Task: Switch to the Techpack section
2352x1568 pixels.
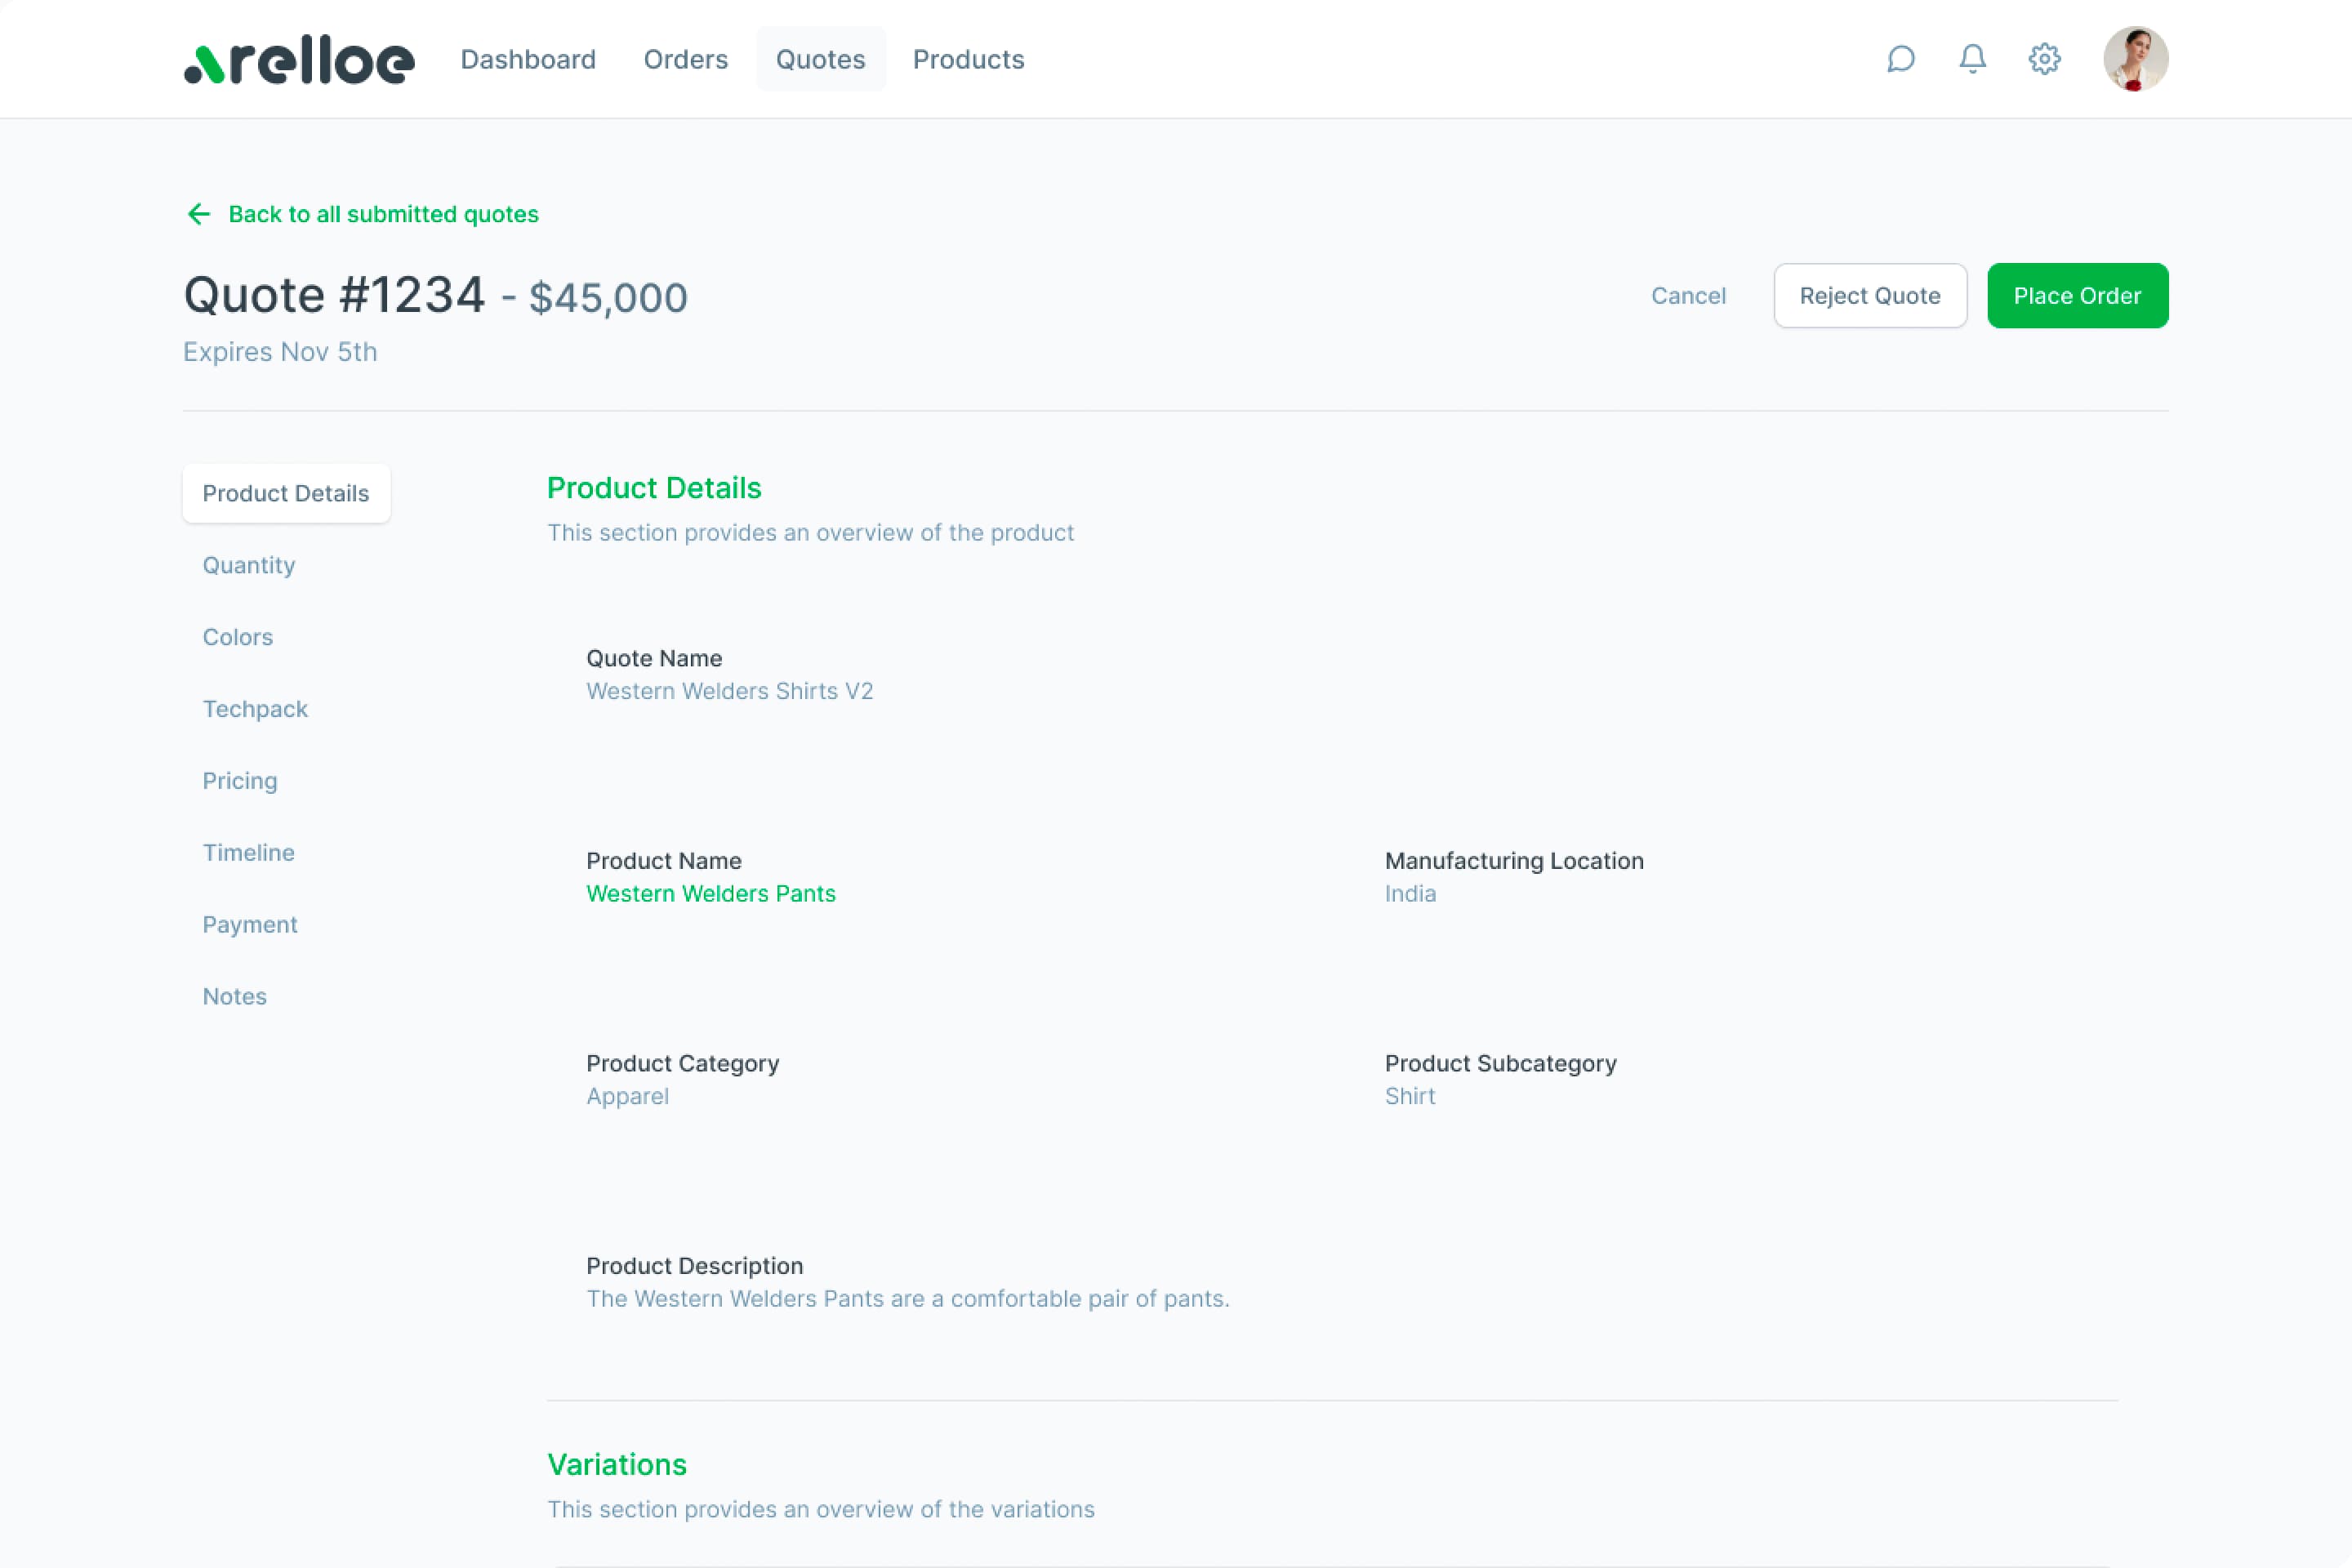Action: [x=255, y=709]
